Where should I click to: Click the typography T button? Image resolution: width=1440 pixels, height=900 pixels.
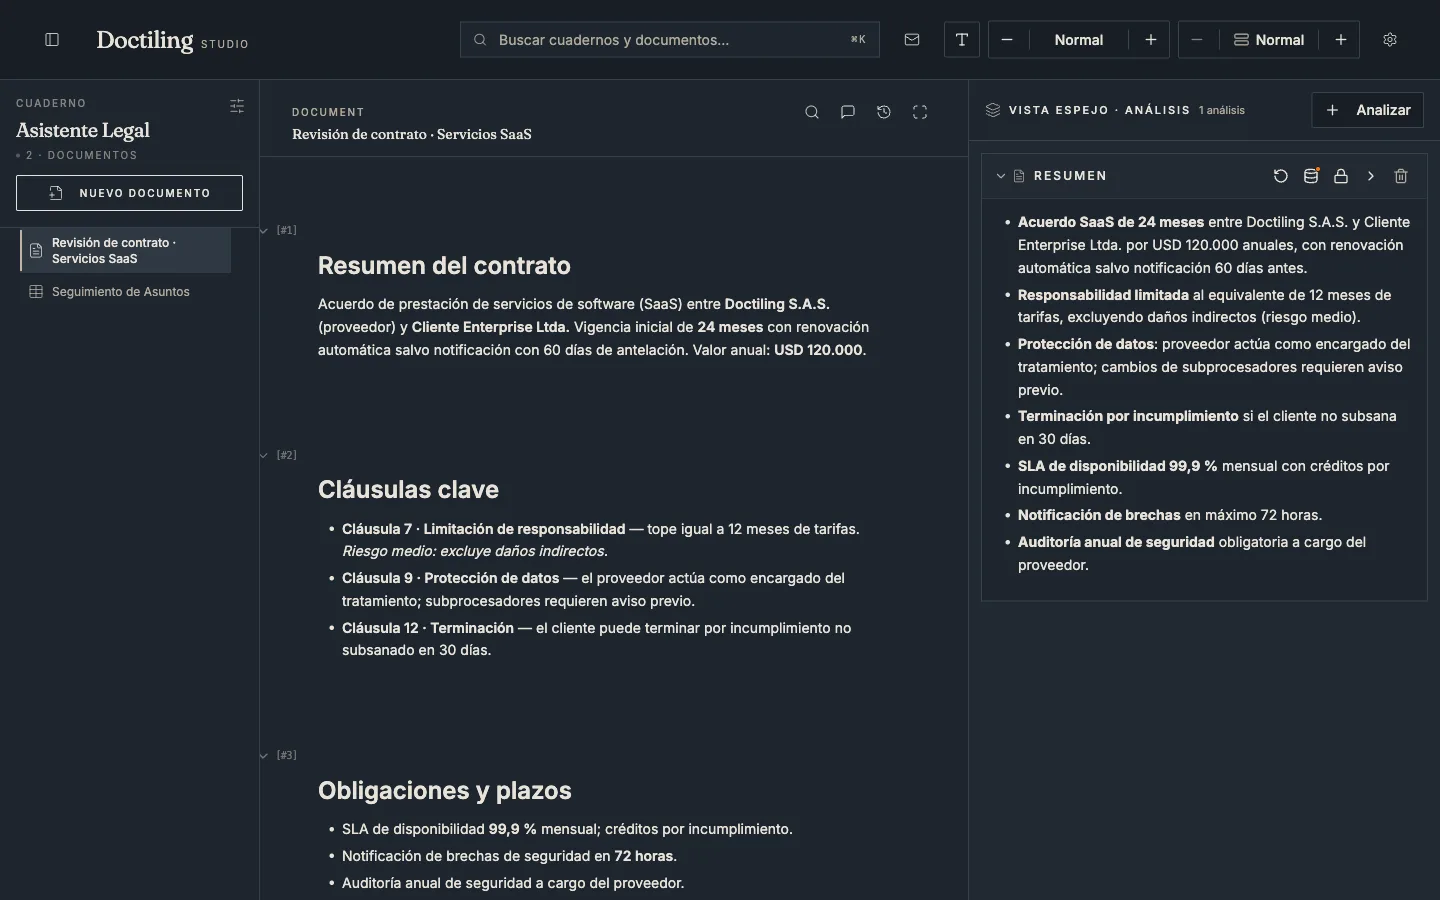(x=962, y=40)
